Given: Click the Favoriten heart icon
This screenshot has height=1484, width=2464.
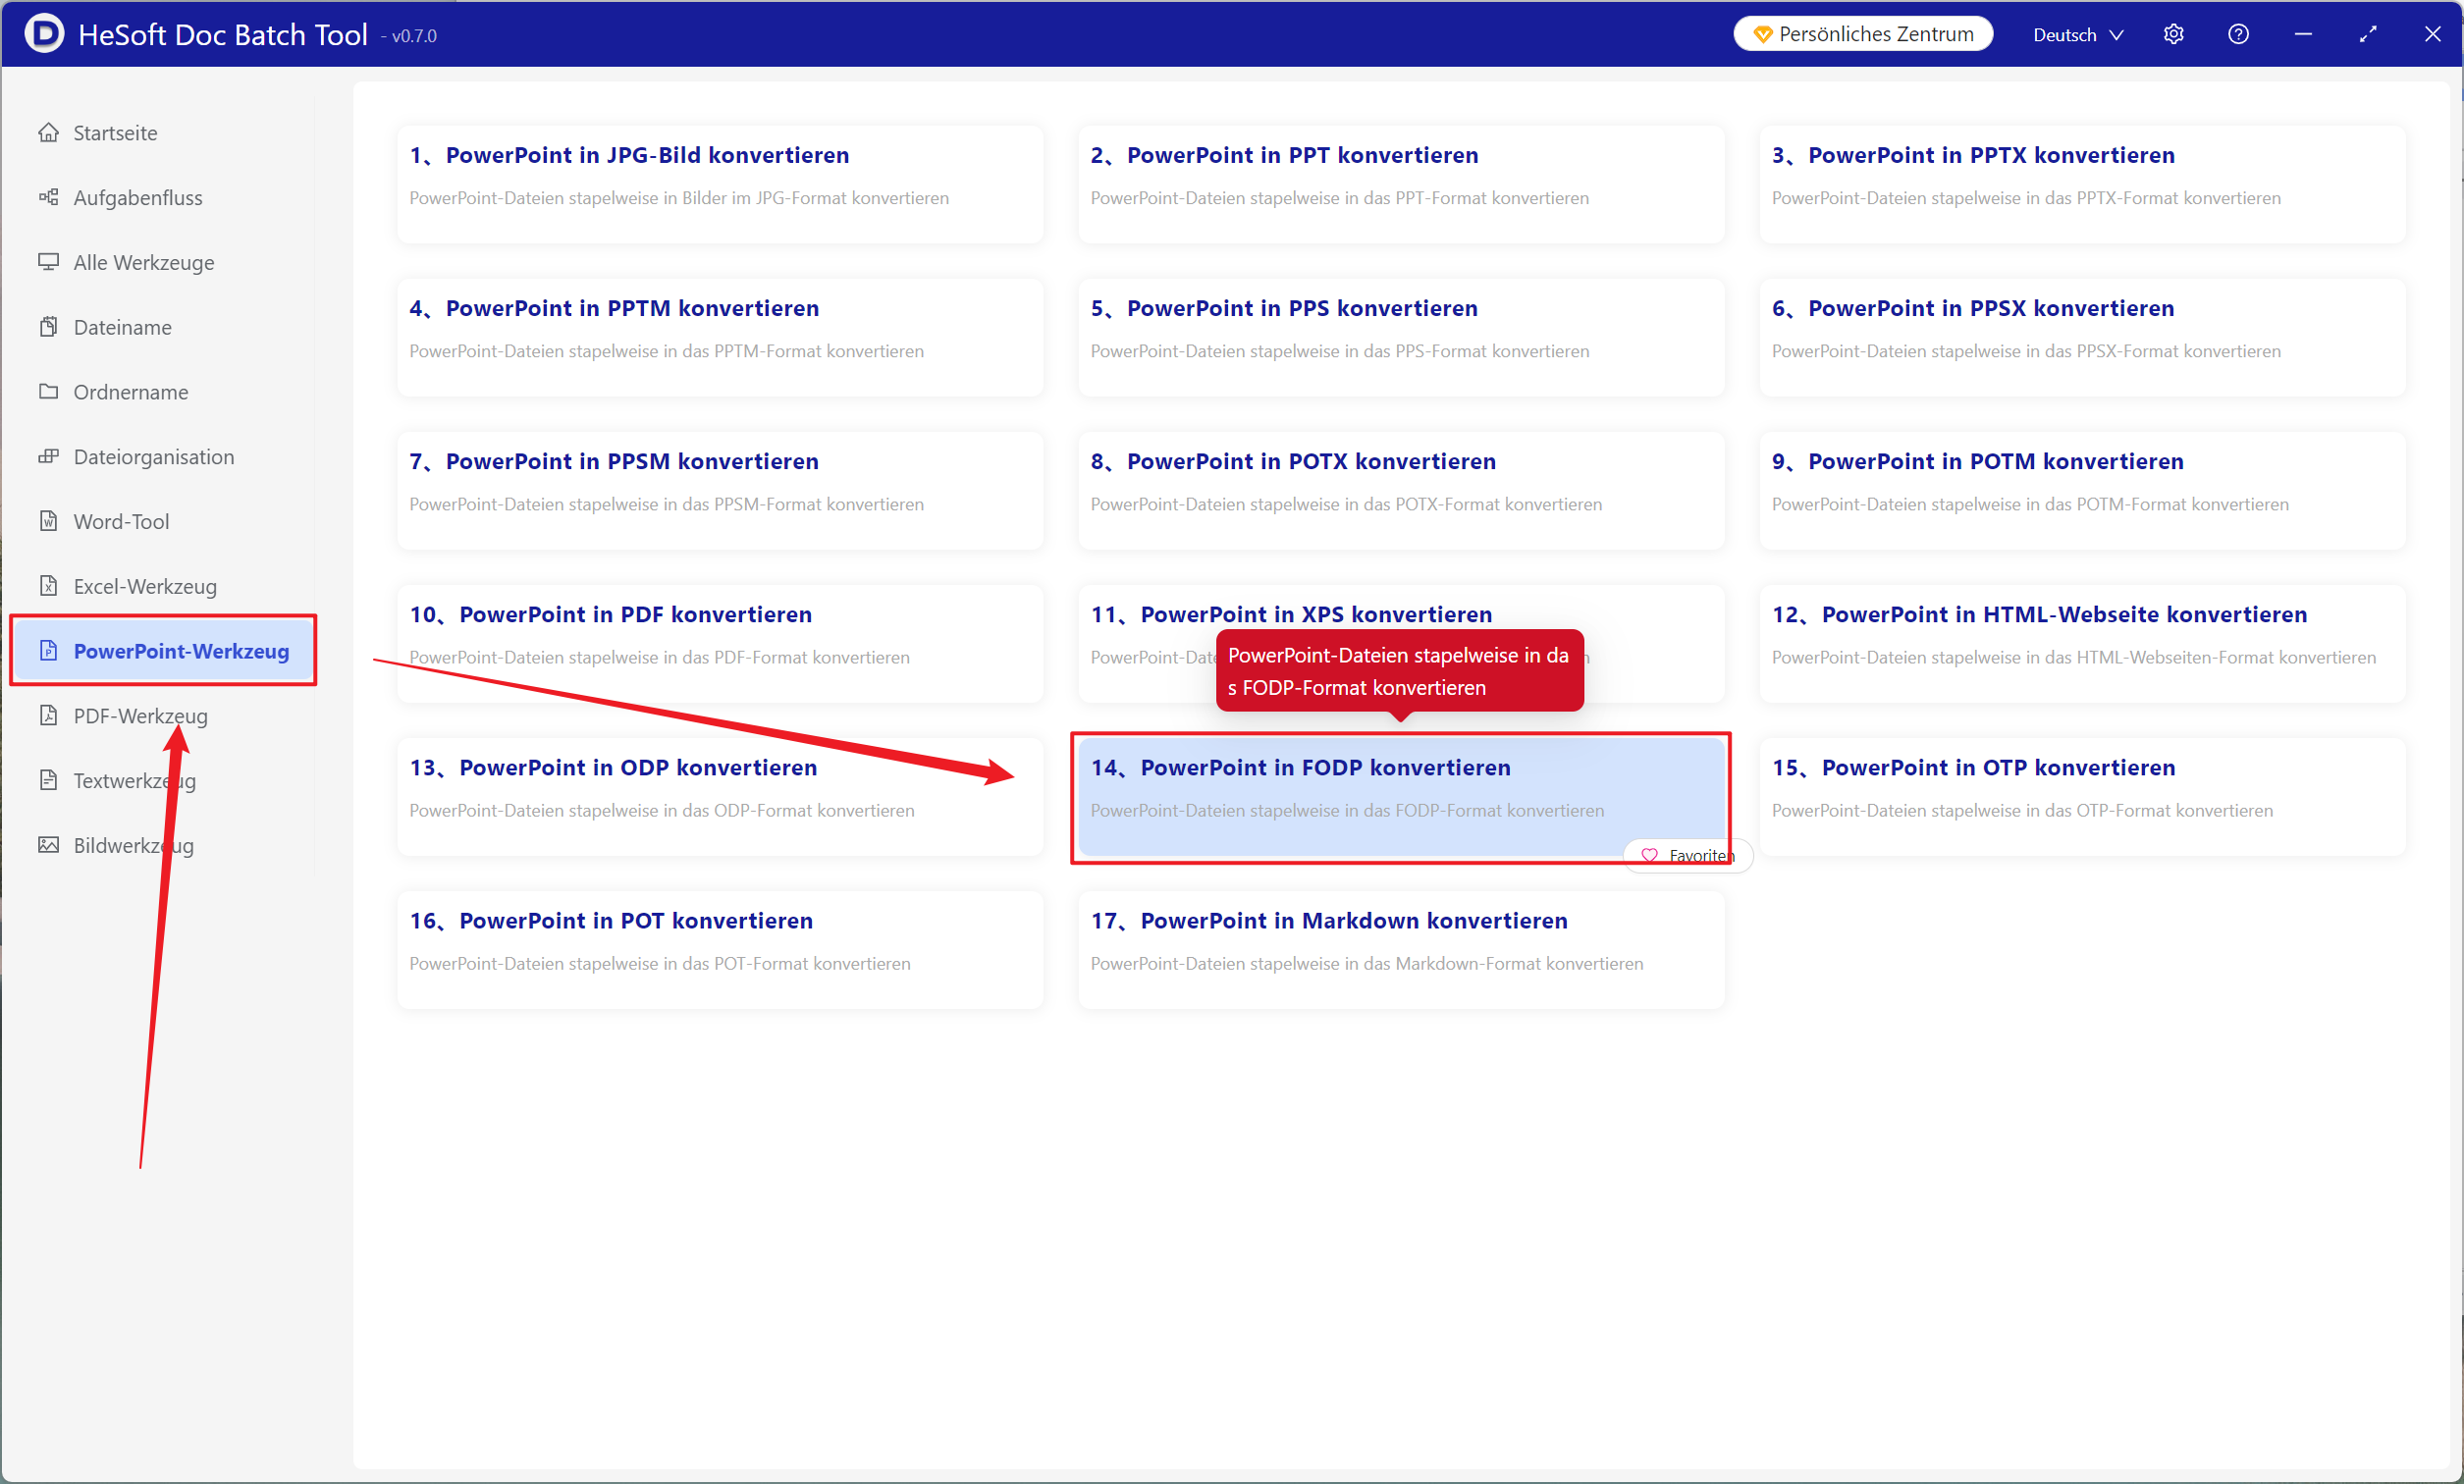Looking at the screenshot, I should [1650, 855].
